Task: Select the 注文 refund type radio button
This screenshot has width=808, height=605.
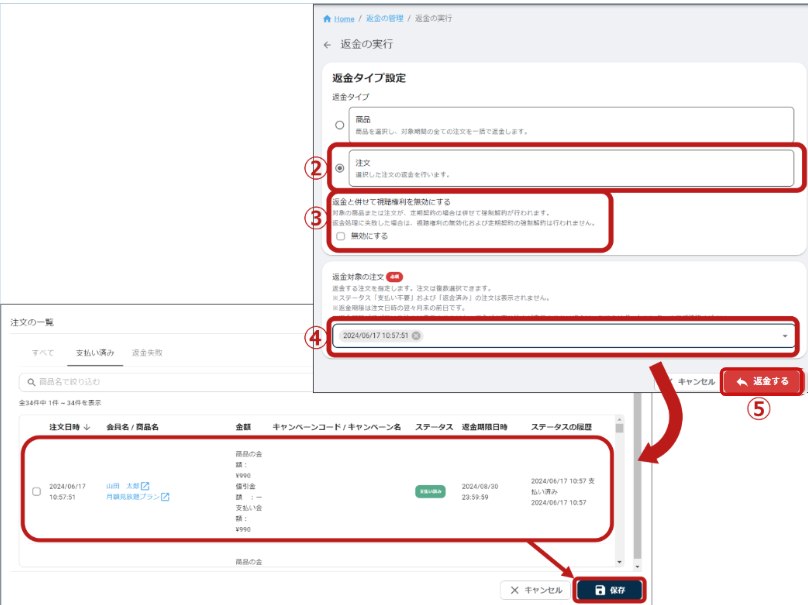Action: [340, 168]
